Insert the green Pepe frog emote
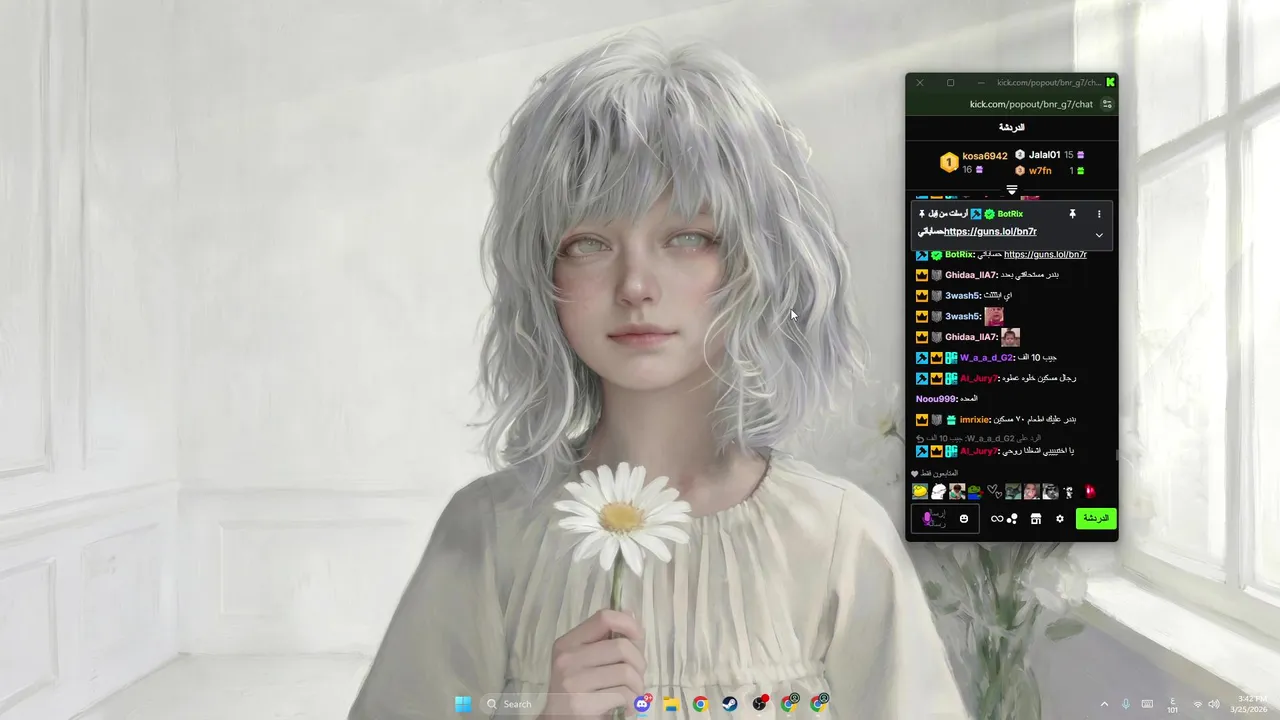The image size is (1280, 720). click(x=975, y=491)
